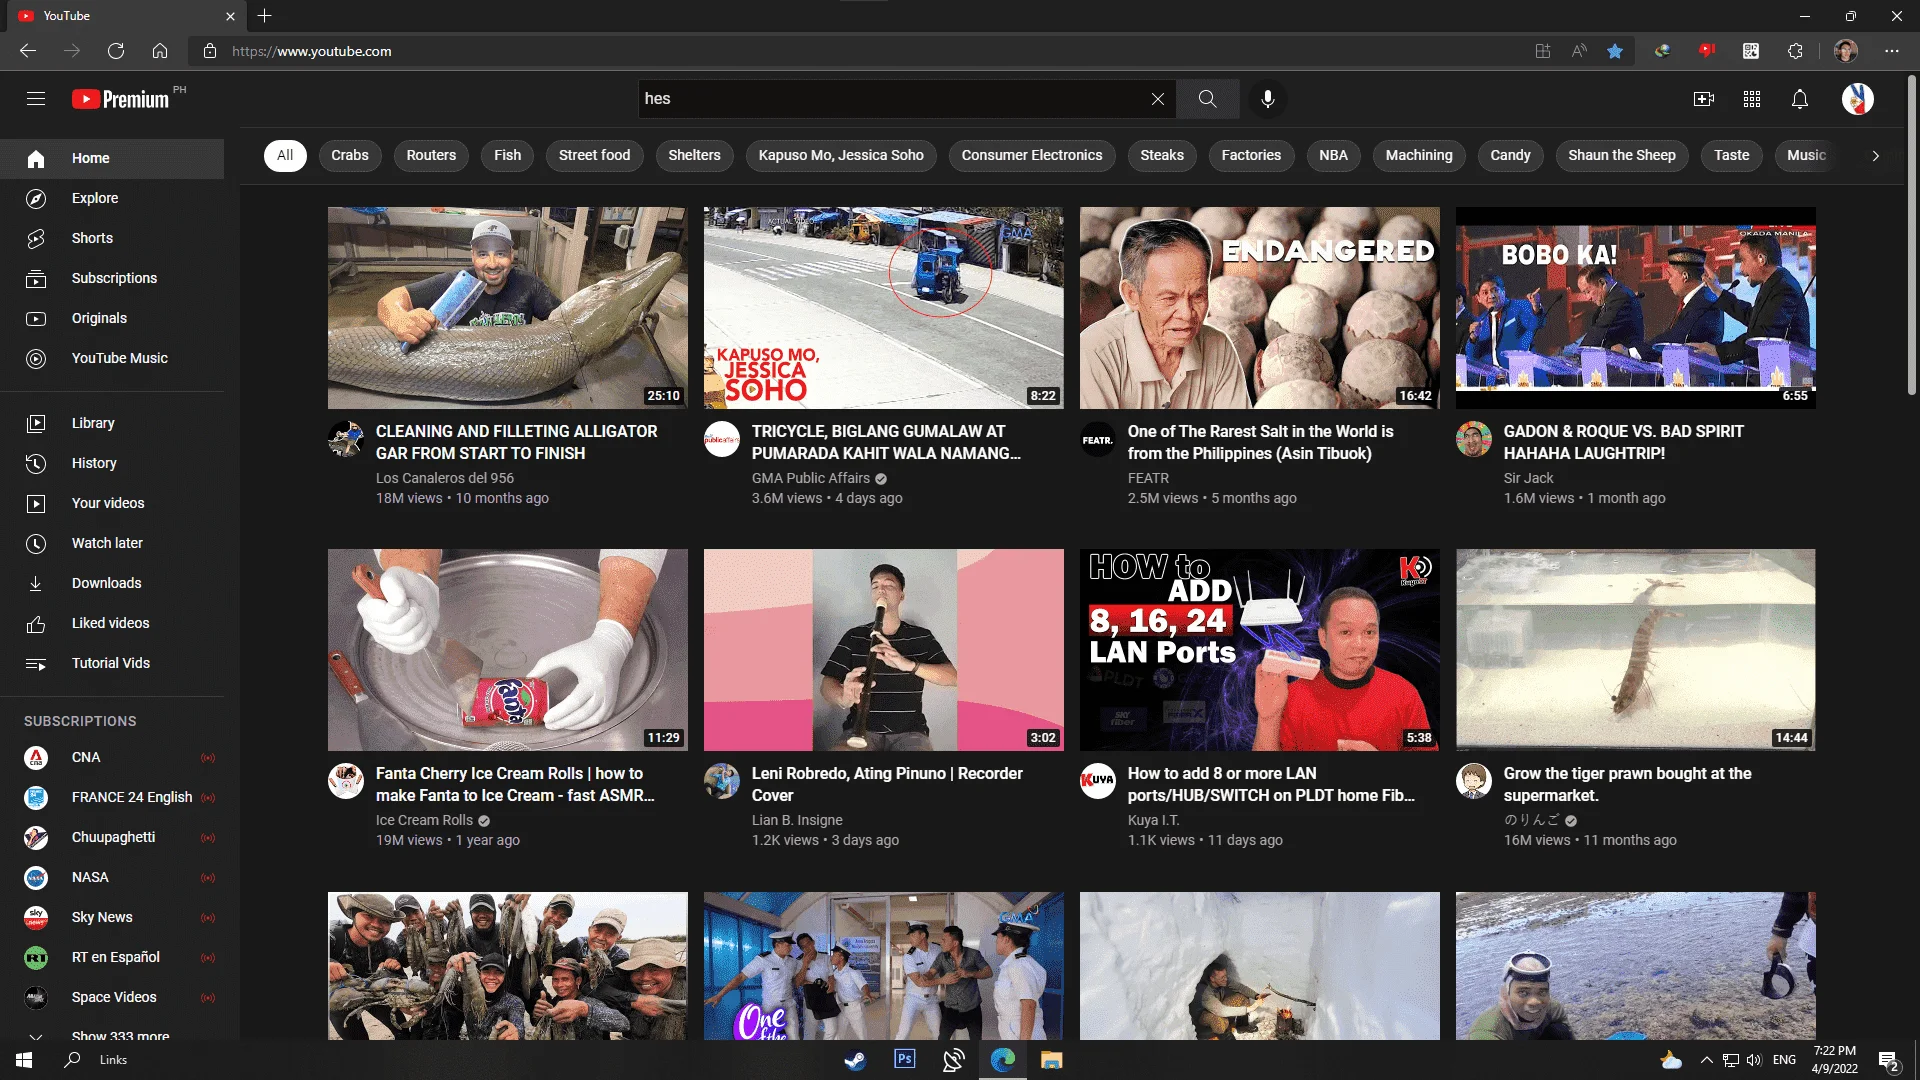Filter by the Routers chip
The image size is (1920, 1080).
431,155
